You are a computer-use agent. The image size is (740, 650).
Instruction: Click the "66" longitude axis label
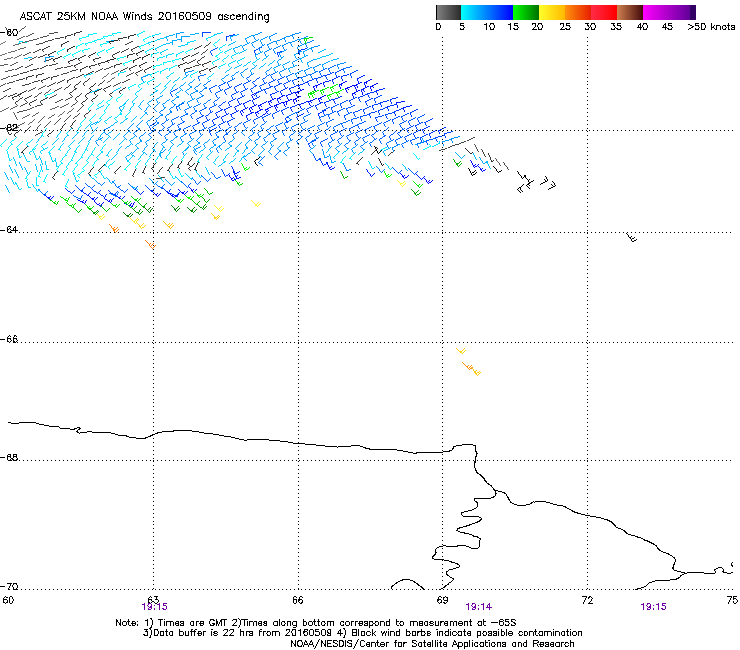(x=298, y=600)
